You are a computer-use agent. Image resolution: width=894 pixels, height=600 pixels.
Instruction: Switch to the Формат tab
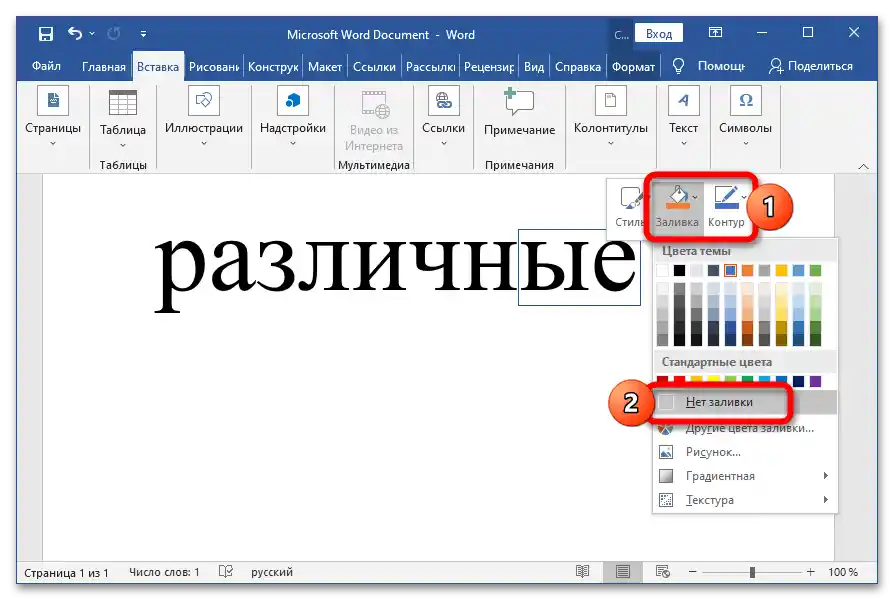click(x=633, y=67)
